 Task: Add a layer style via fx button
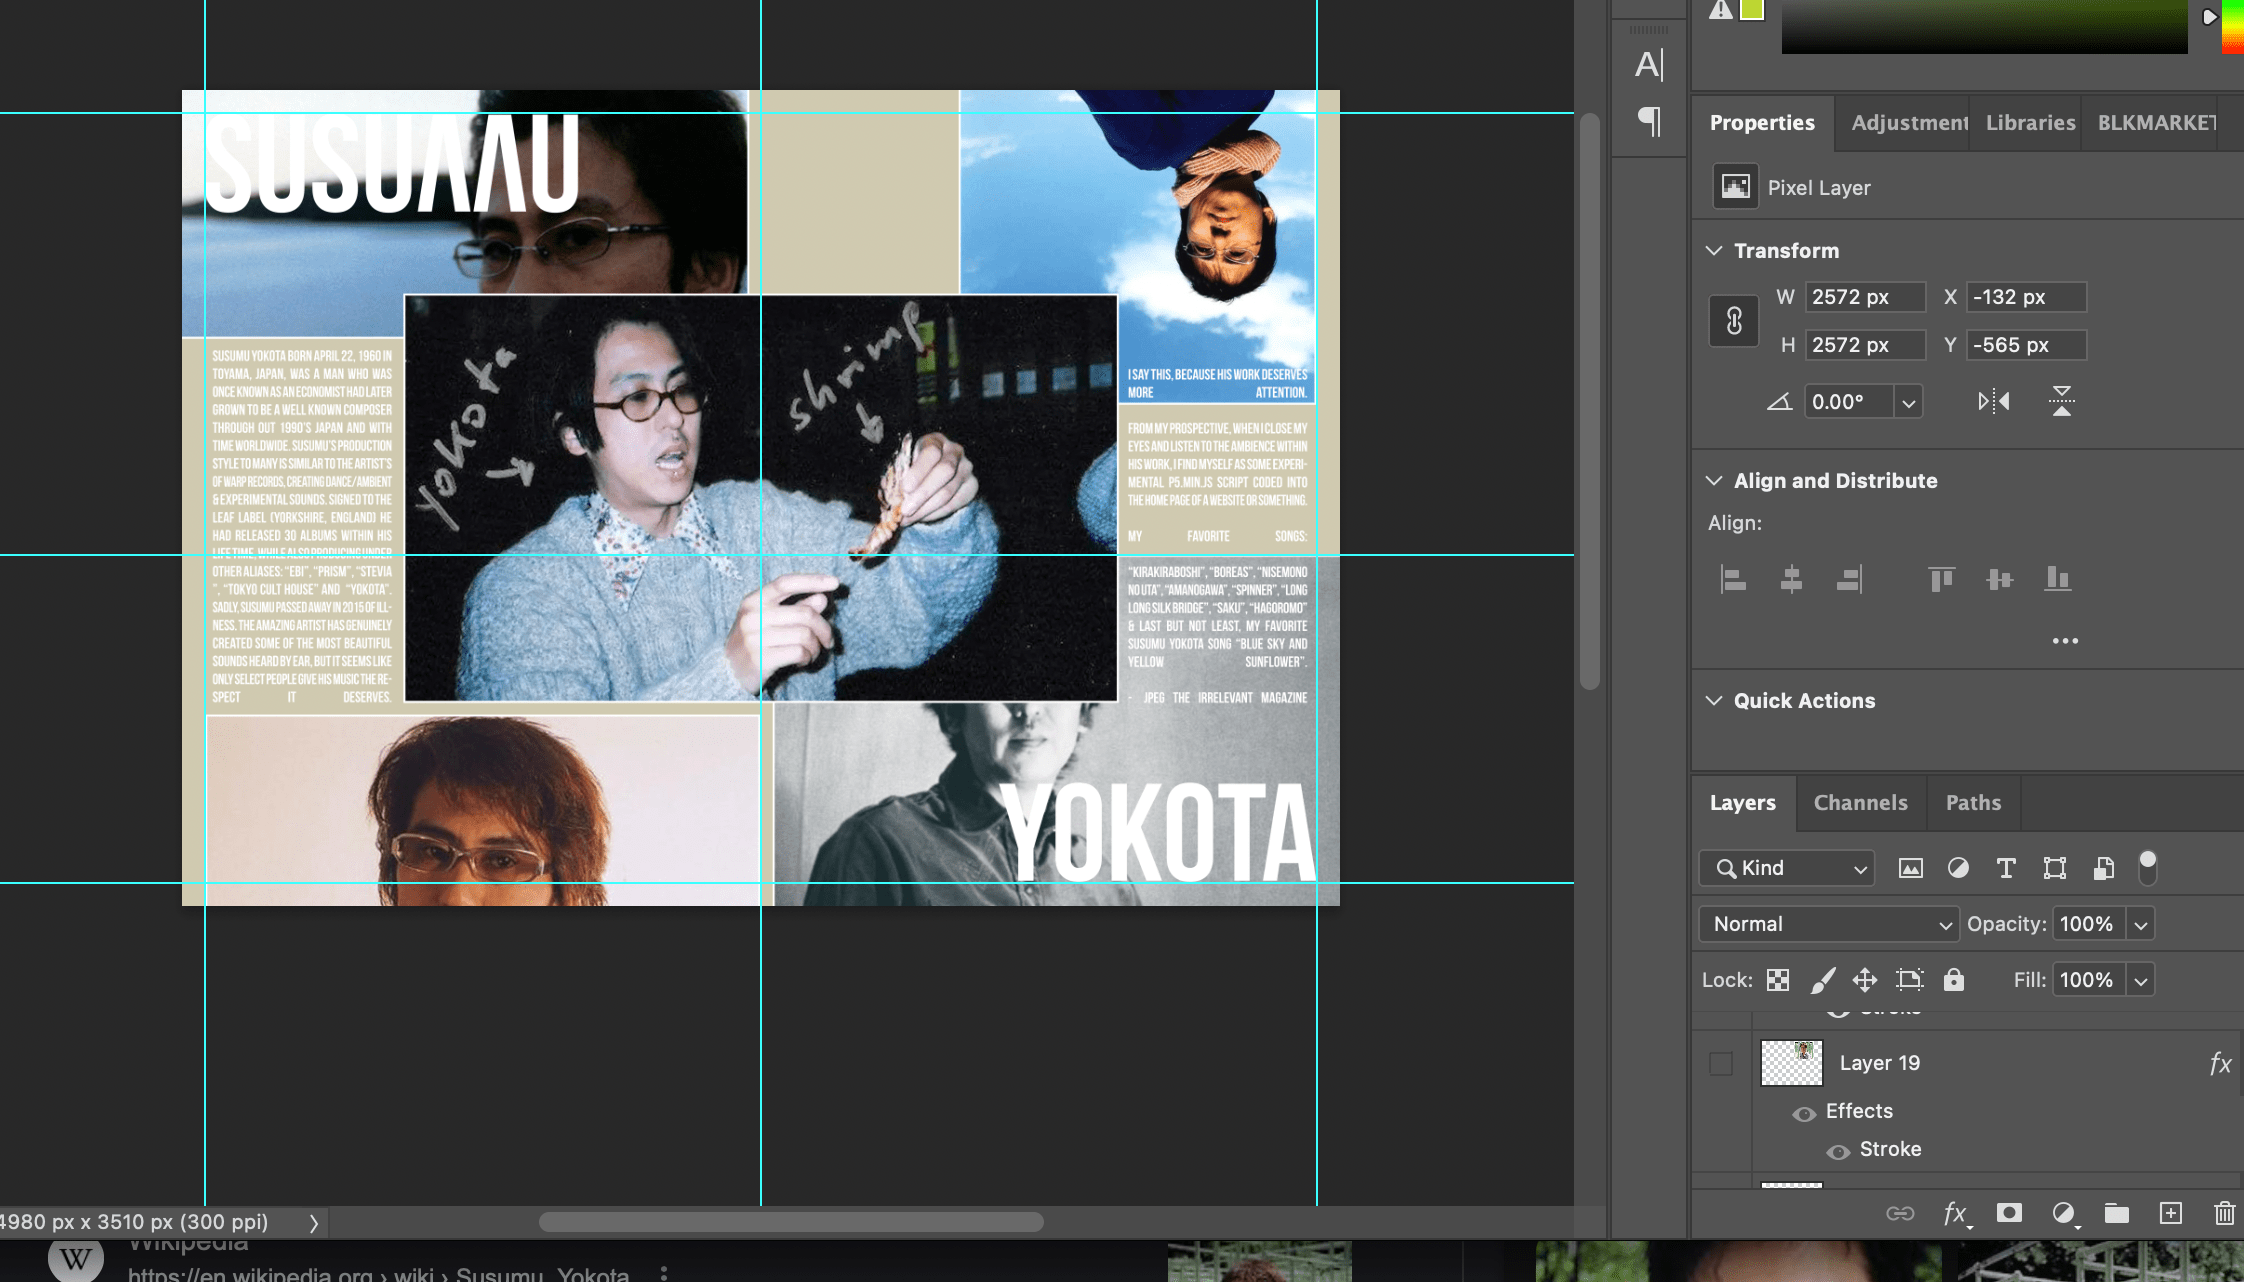(x=1956, y=1214)
